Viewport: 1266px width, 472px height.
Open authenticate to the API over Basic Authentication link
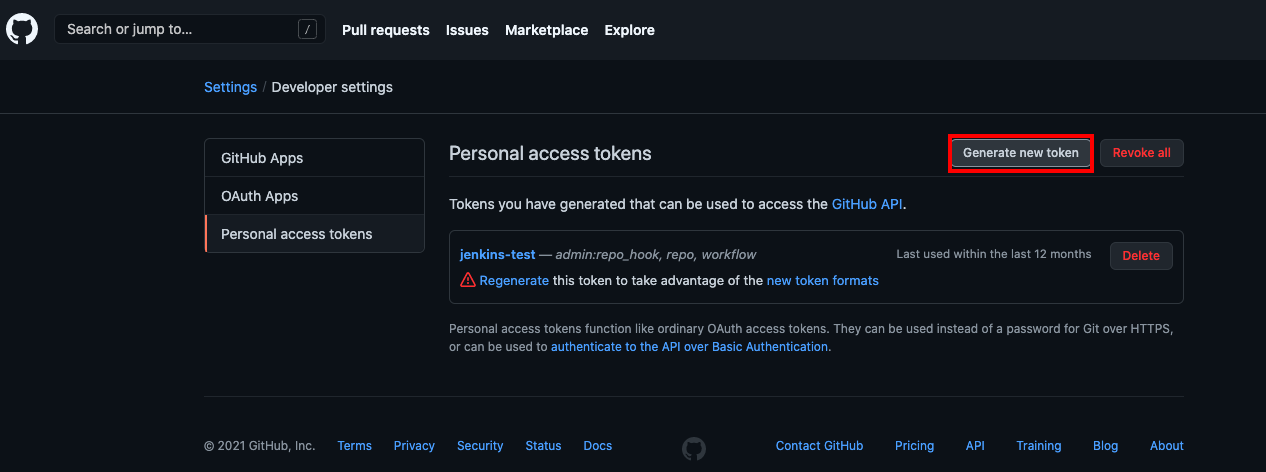[690, 347]
